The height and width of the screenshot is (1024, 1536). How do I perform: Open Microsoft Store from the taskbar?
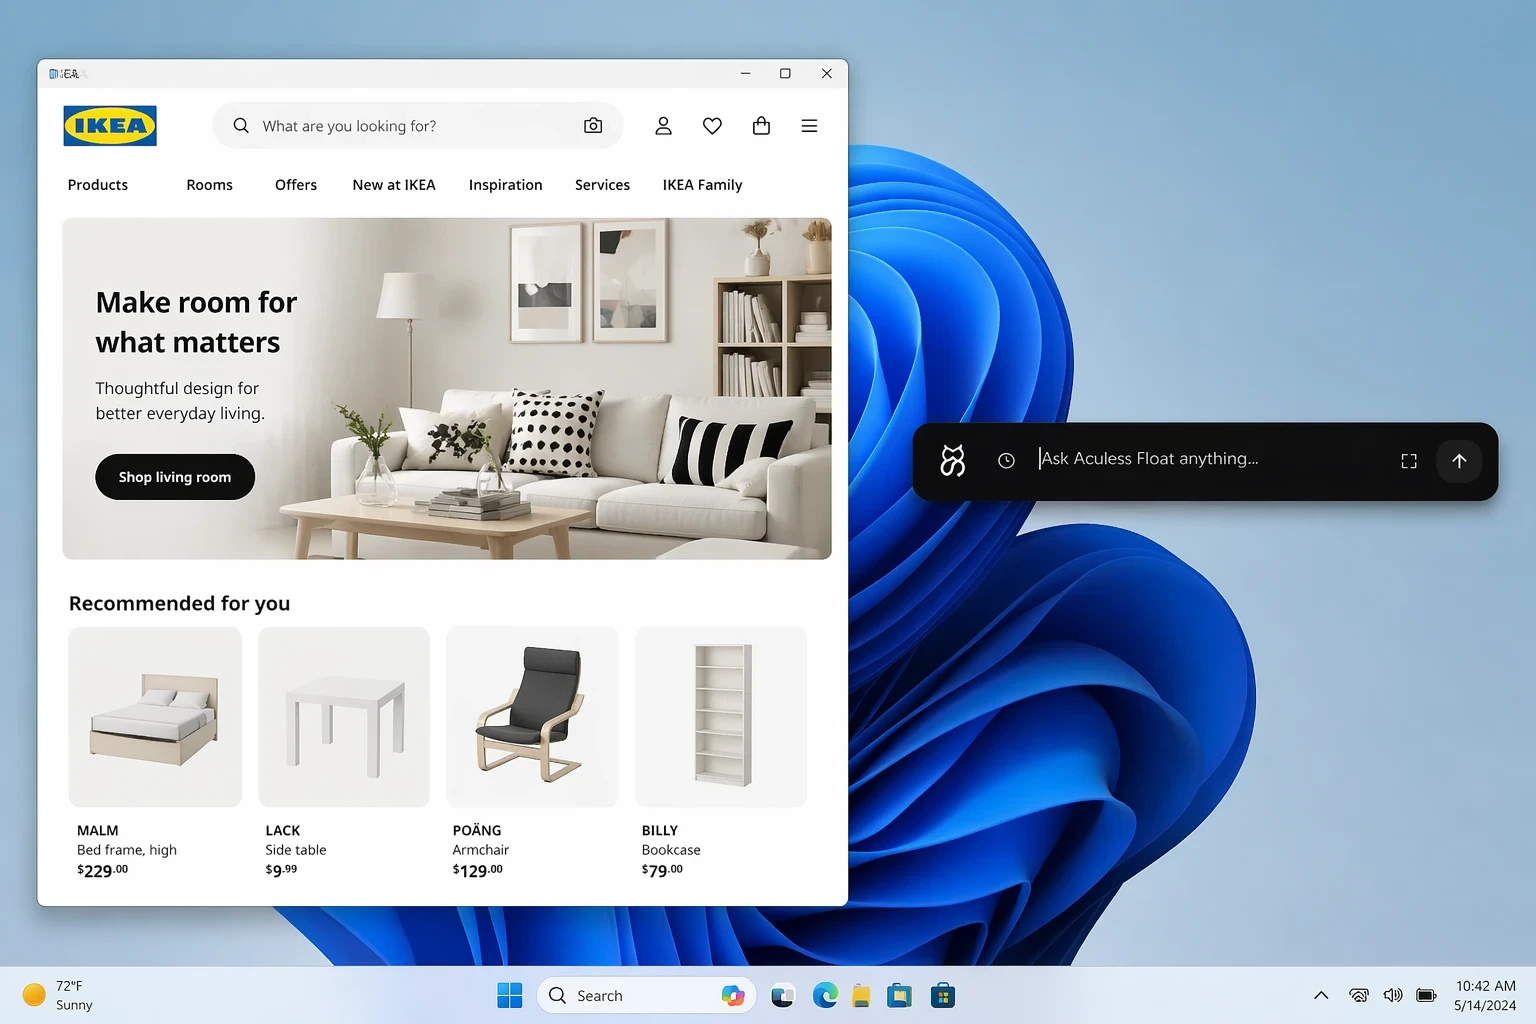(x=943, y=996)
